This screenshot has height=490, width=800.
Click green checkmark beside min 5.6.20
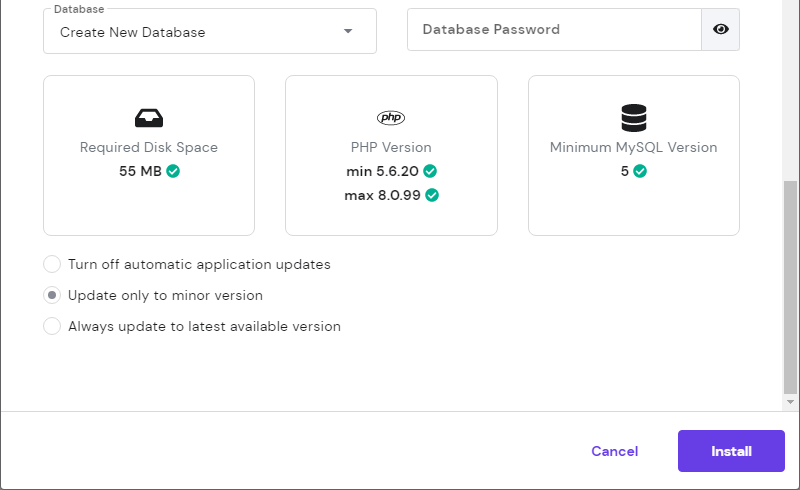click(430, 171)
